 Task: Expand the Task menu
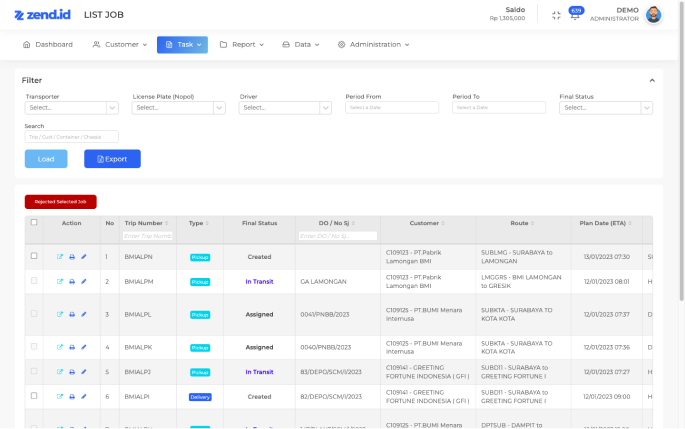(183, 45)
